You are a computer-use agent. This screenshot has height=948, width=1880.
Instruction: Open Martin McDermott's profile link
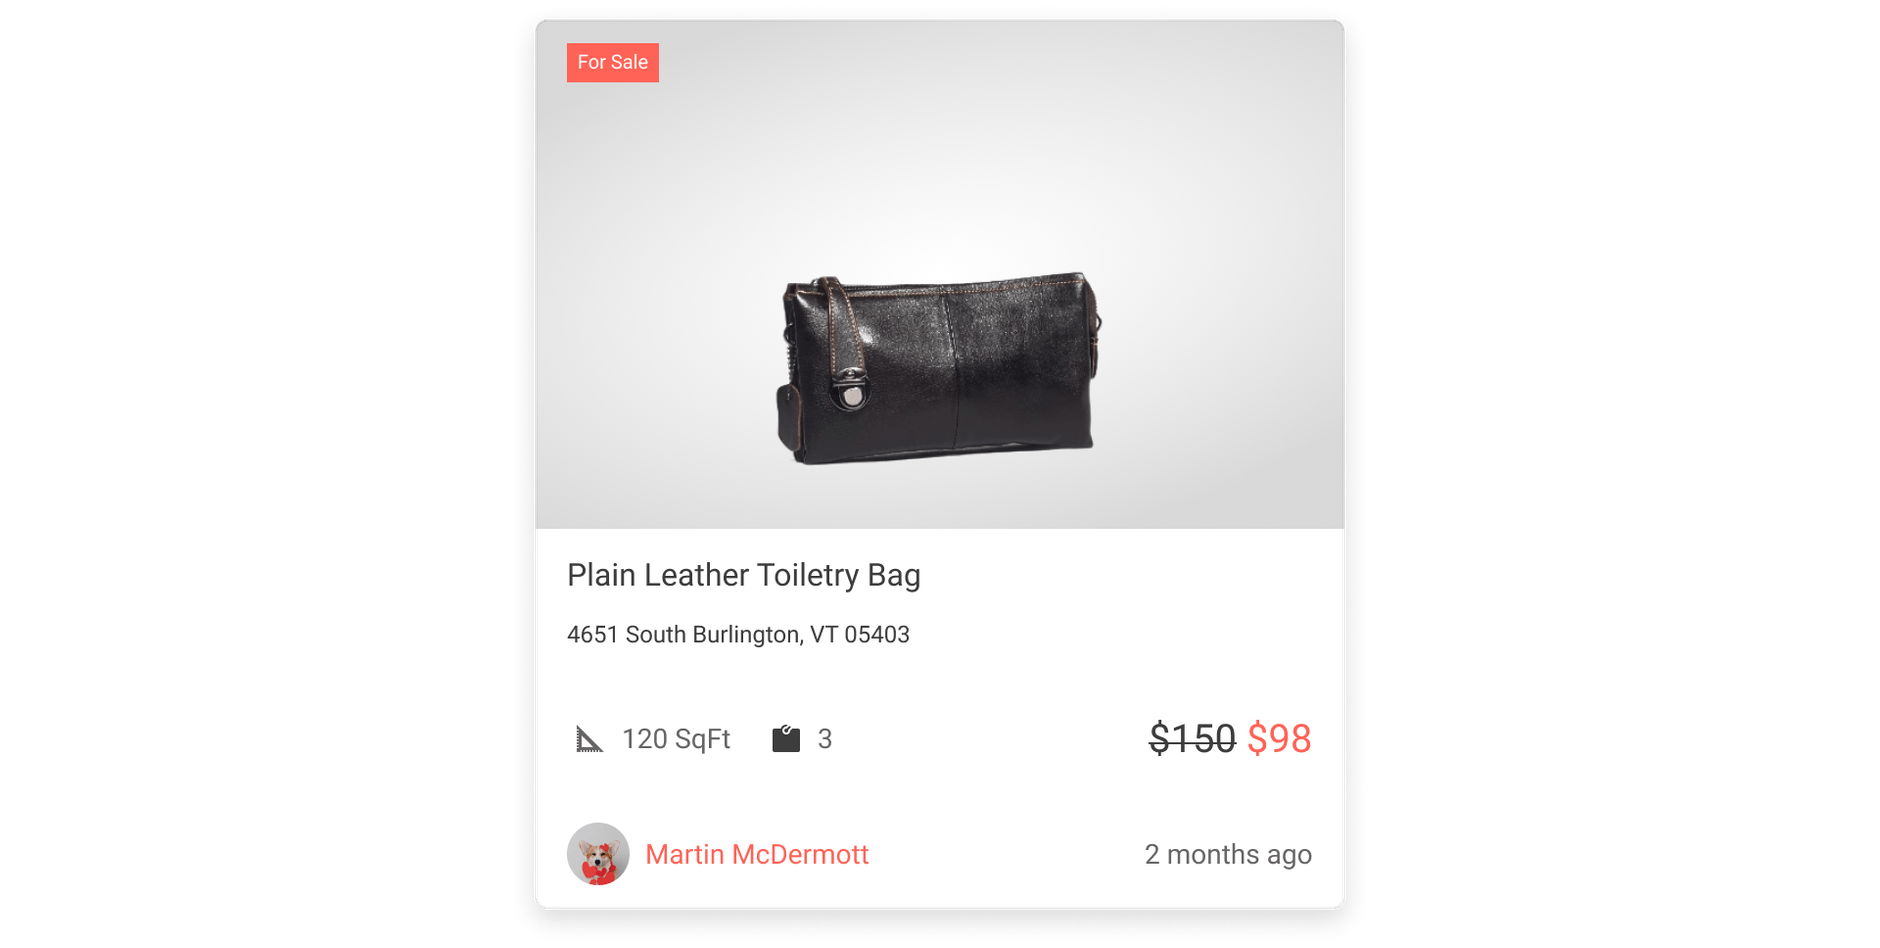point(757,855)
